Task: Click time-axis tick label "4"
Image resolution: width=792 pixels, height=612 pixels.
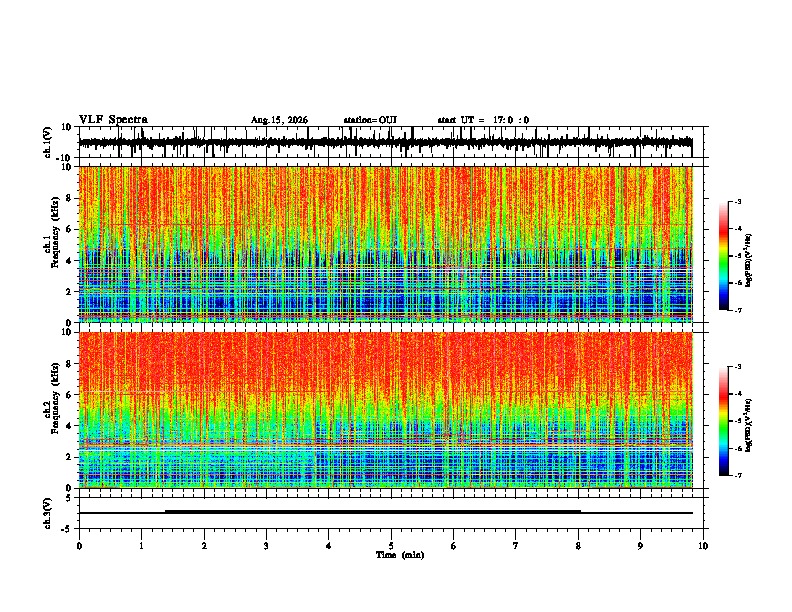Action: [x=328, y=546]
